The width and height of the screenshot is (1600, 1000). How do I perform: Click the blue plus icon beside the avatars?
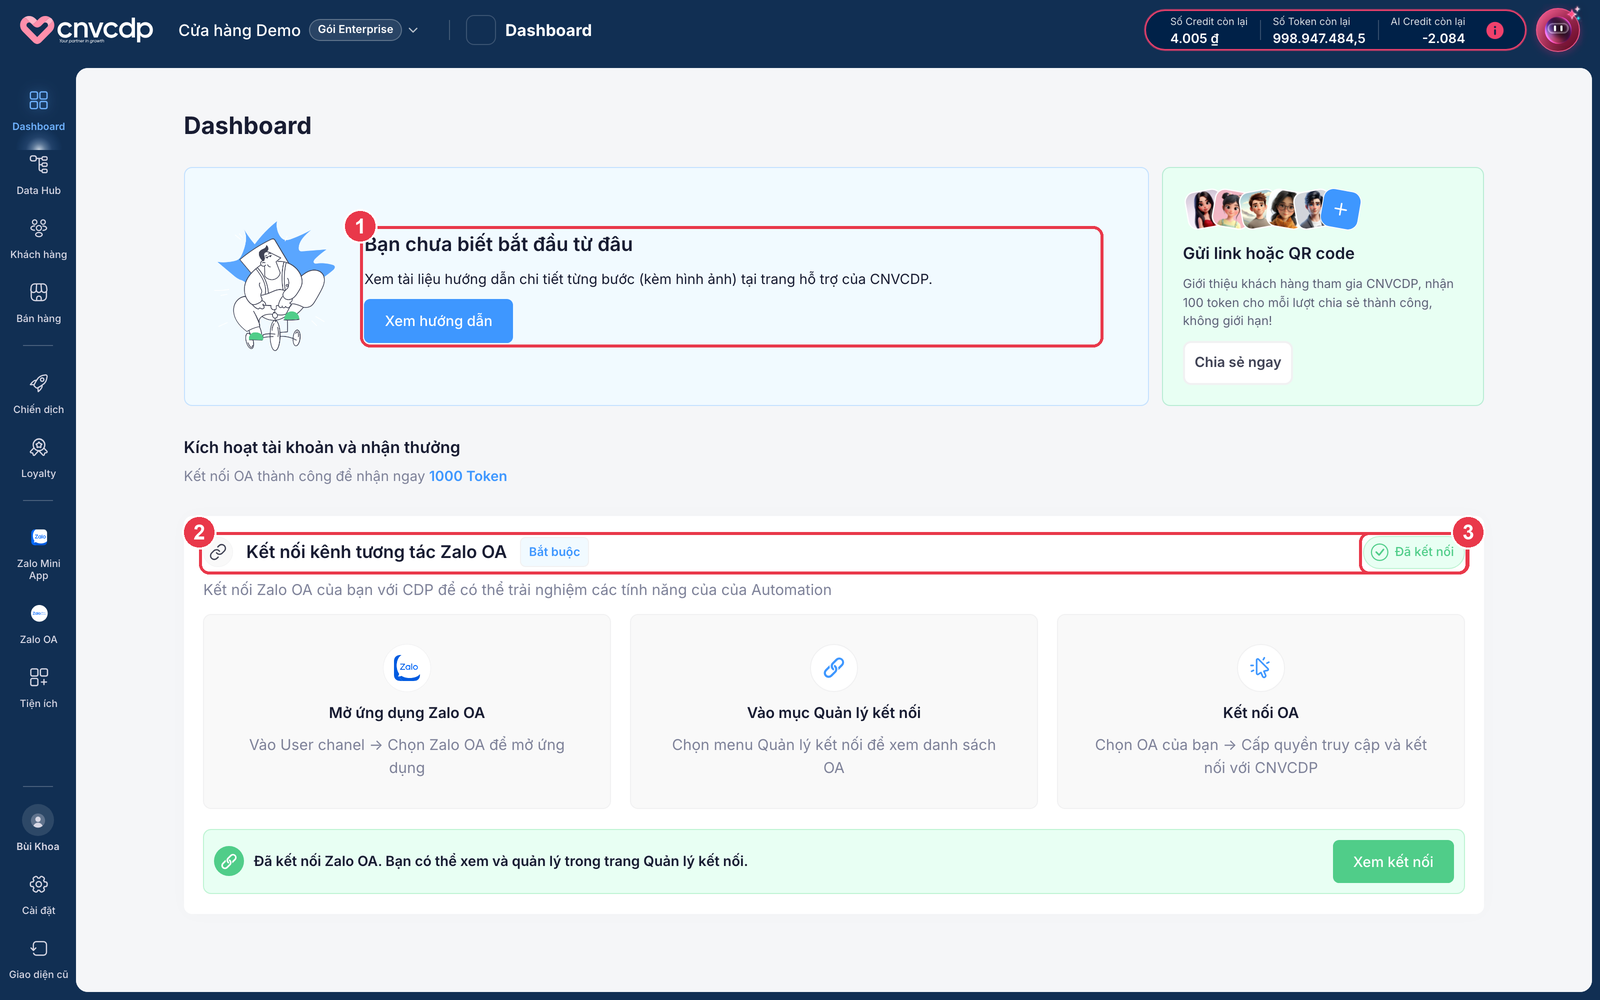pos(1341,209)
